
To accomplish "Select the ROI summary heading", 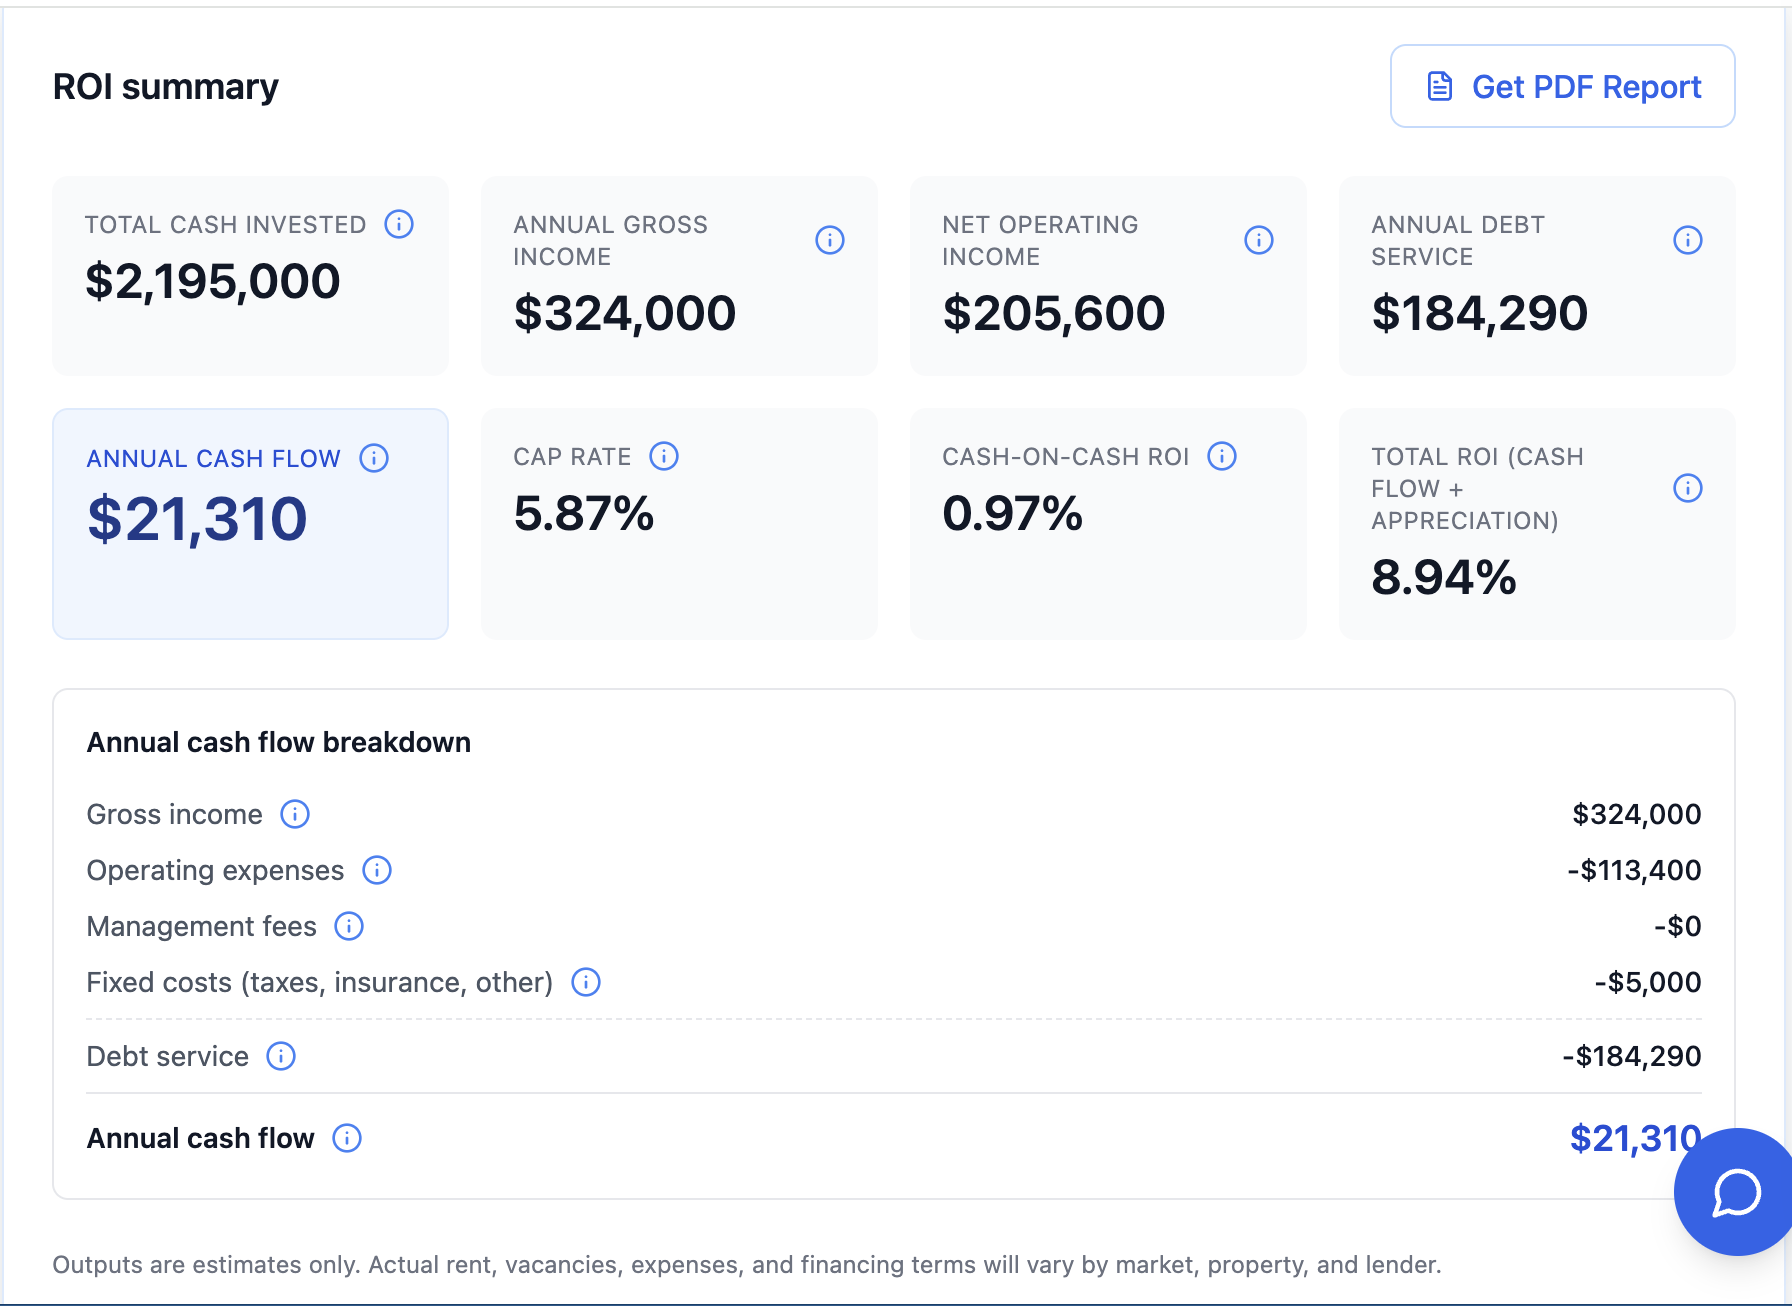I will point(165,86).
